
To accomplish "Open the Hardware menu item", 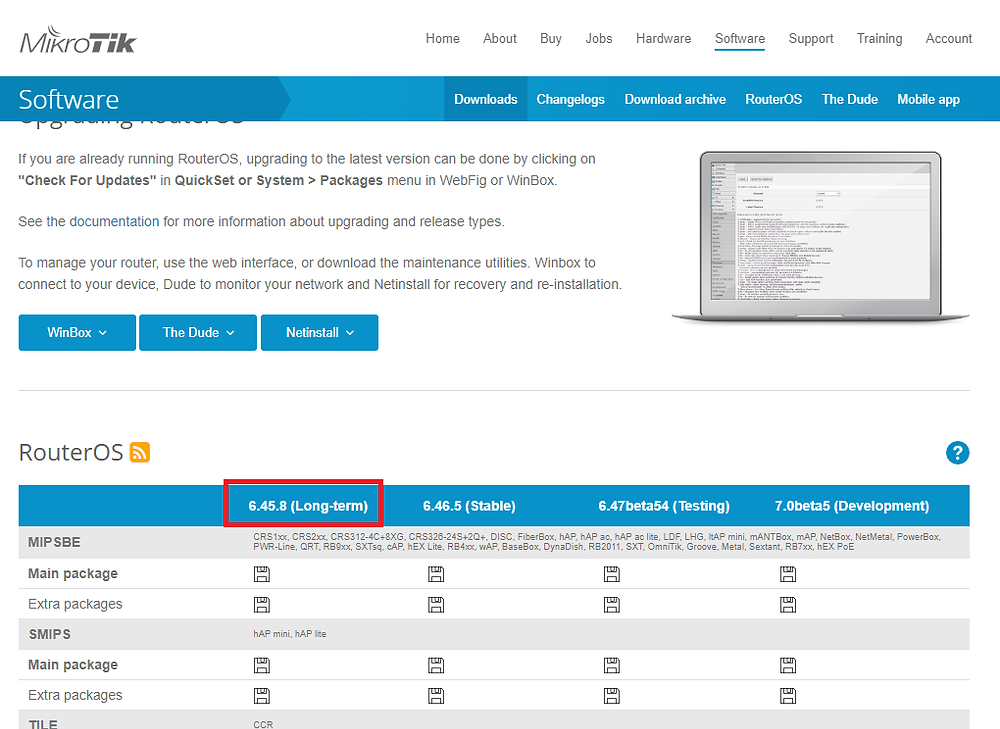I will tap(663, 38).
